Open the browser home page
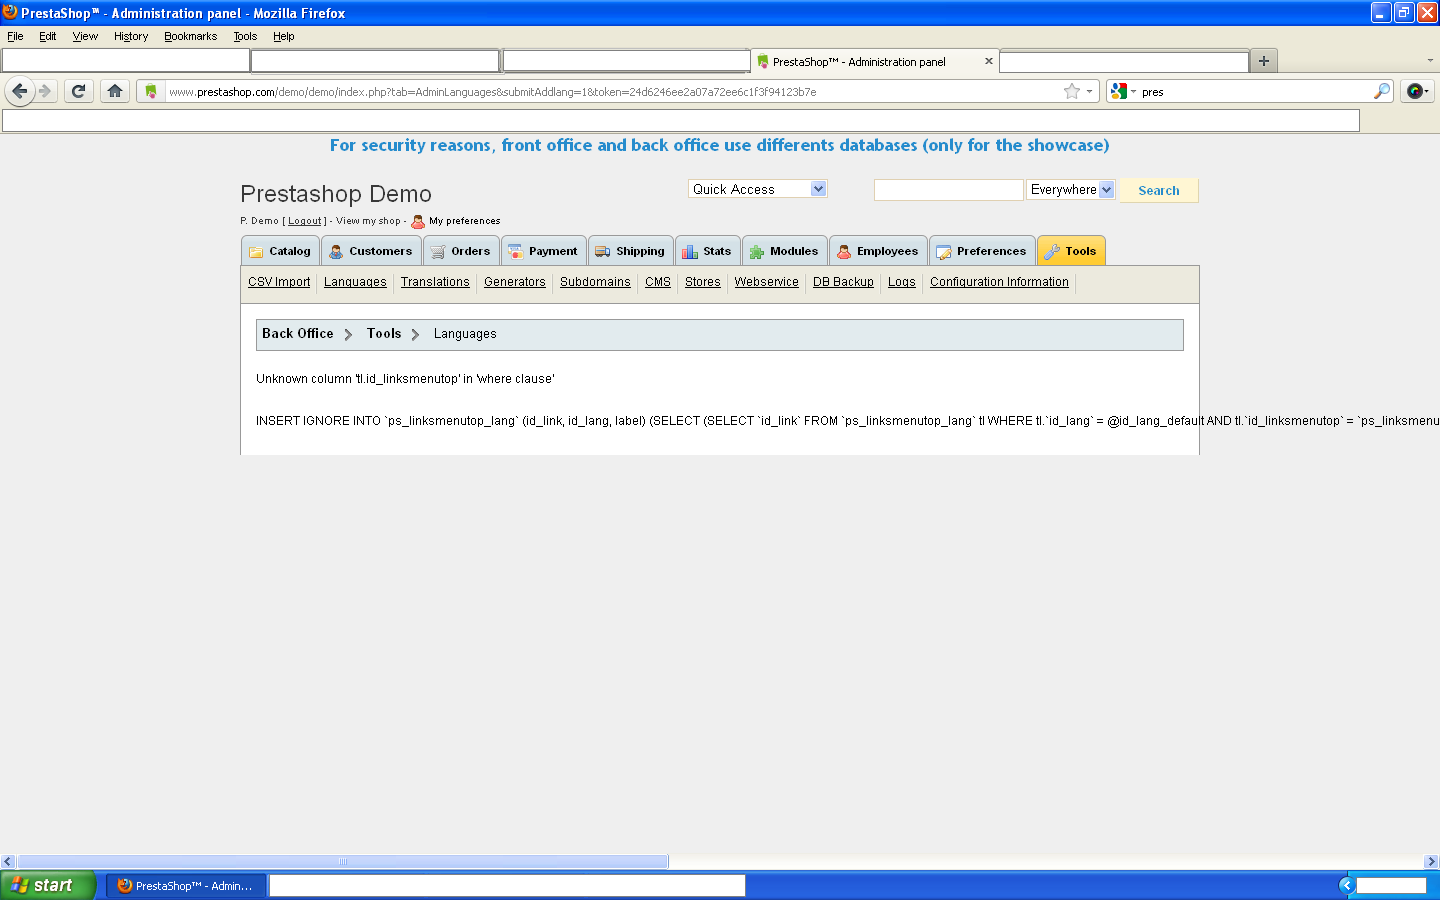1440x900 pixels. pyautogui.click(x=115, y=91)
